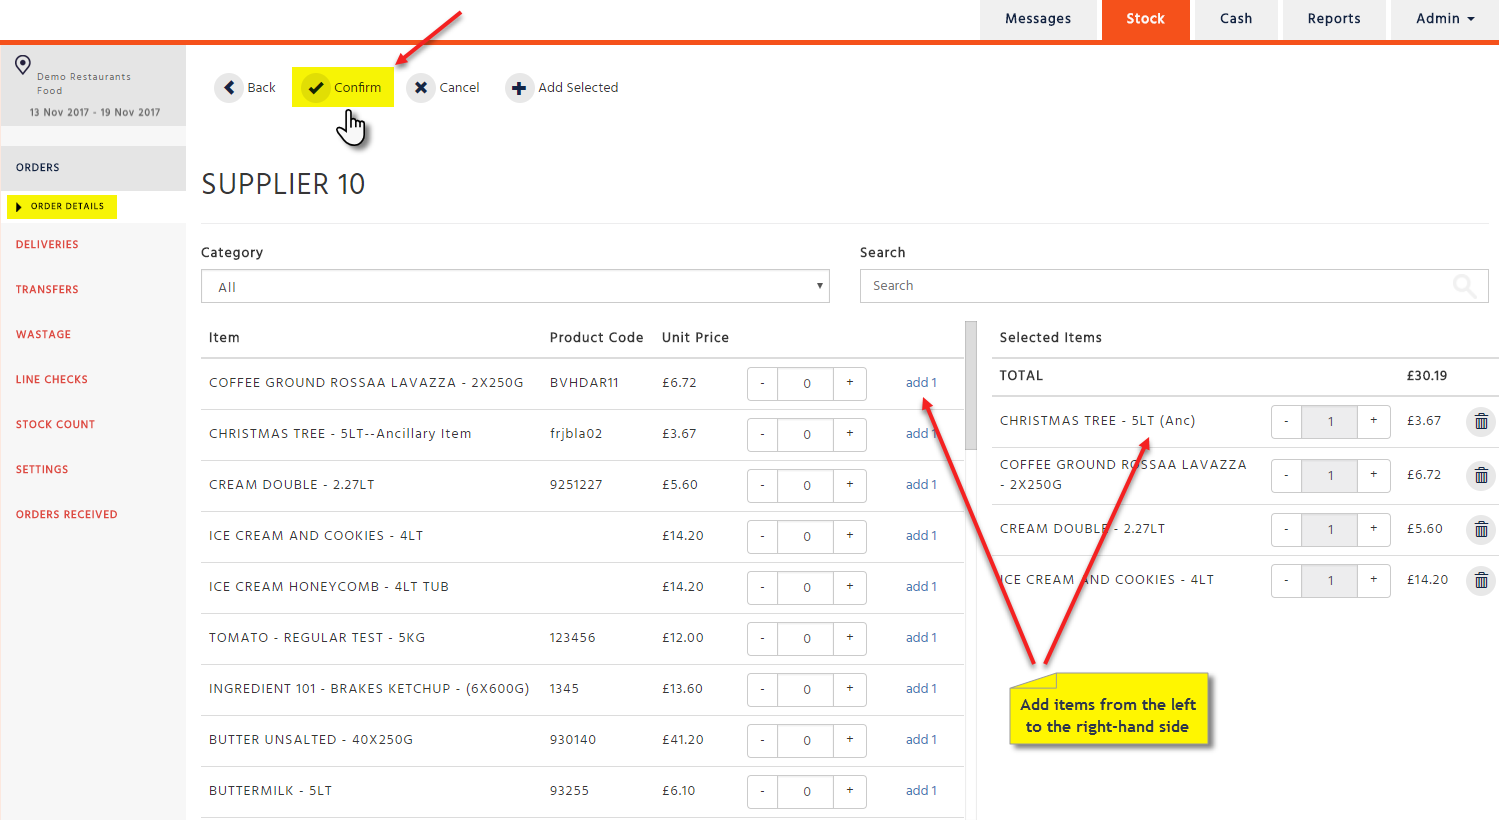This screenshot has height=820, width=1499.
Task: Remove Cream Double using trash icon
Action: coord(1481,530)
